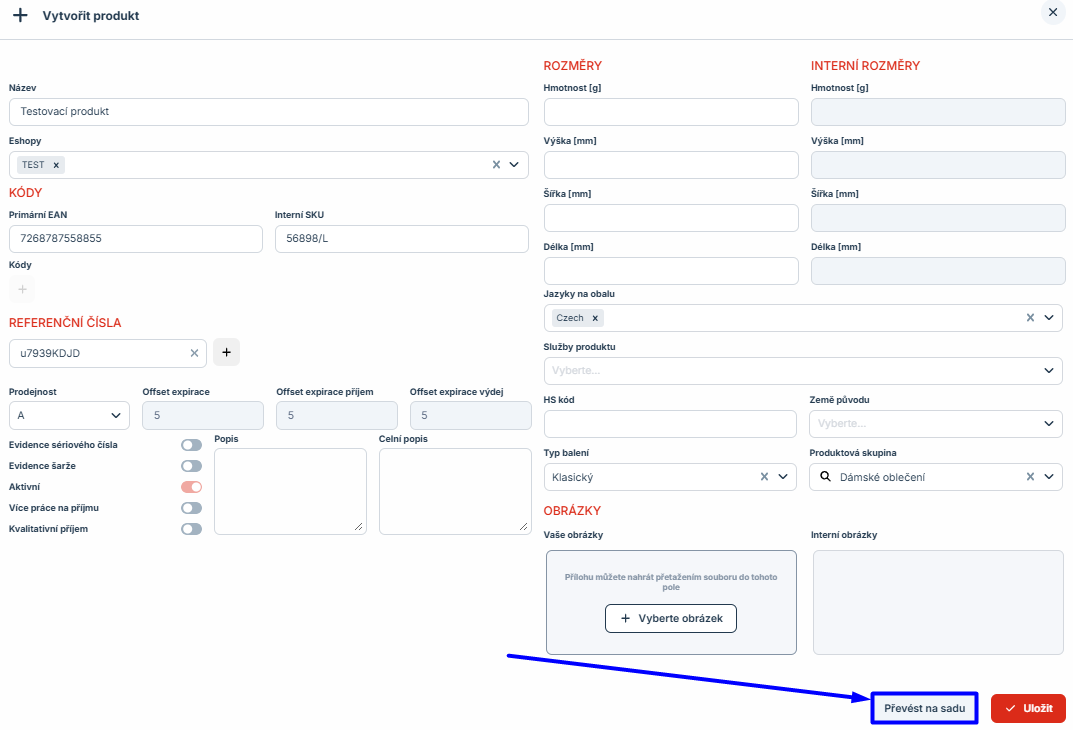Turn off the Aktivní toggle

point(191,487)
